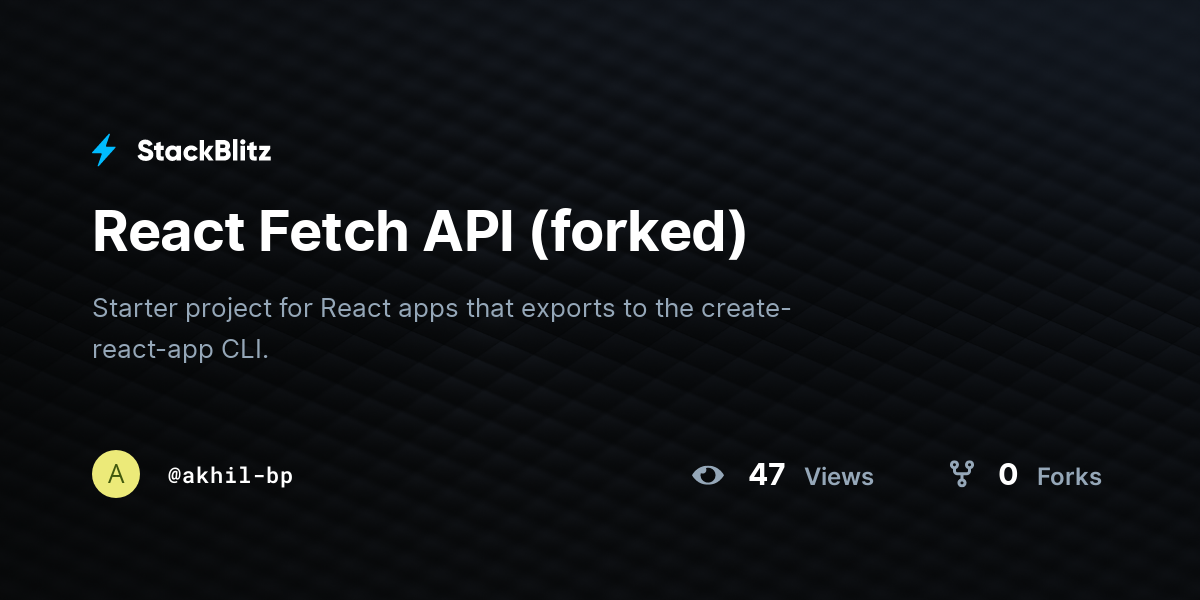Click the word (forked) in the title
Screen dimensions: 1200x600
[x=639, y=232]
